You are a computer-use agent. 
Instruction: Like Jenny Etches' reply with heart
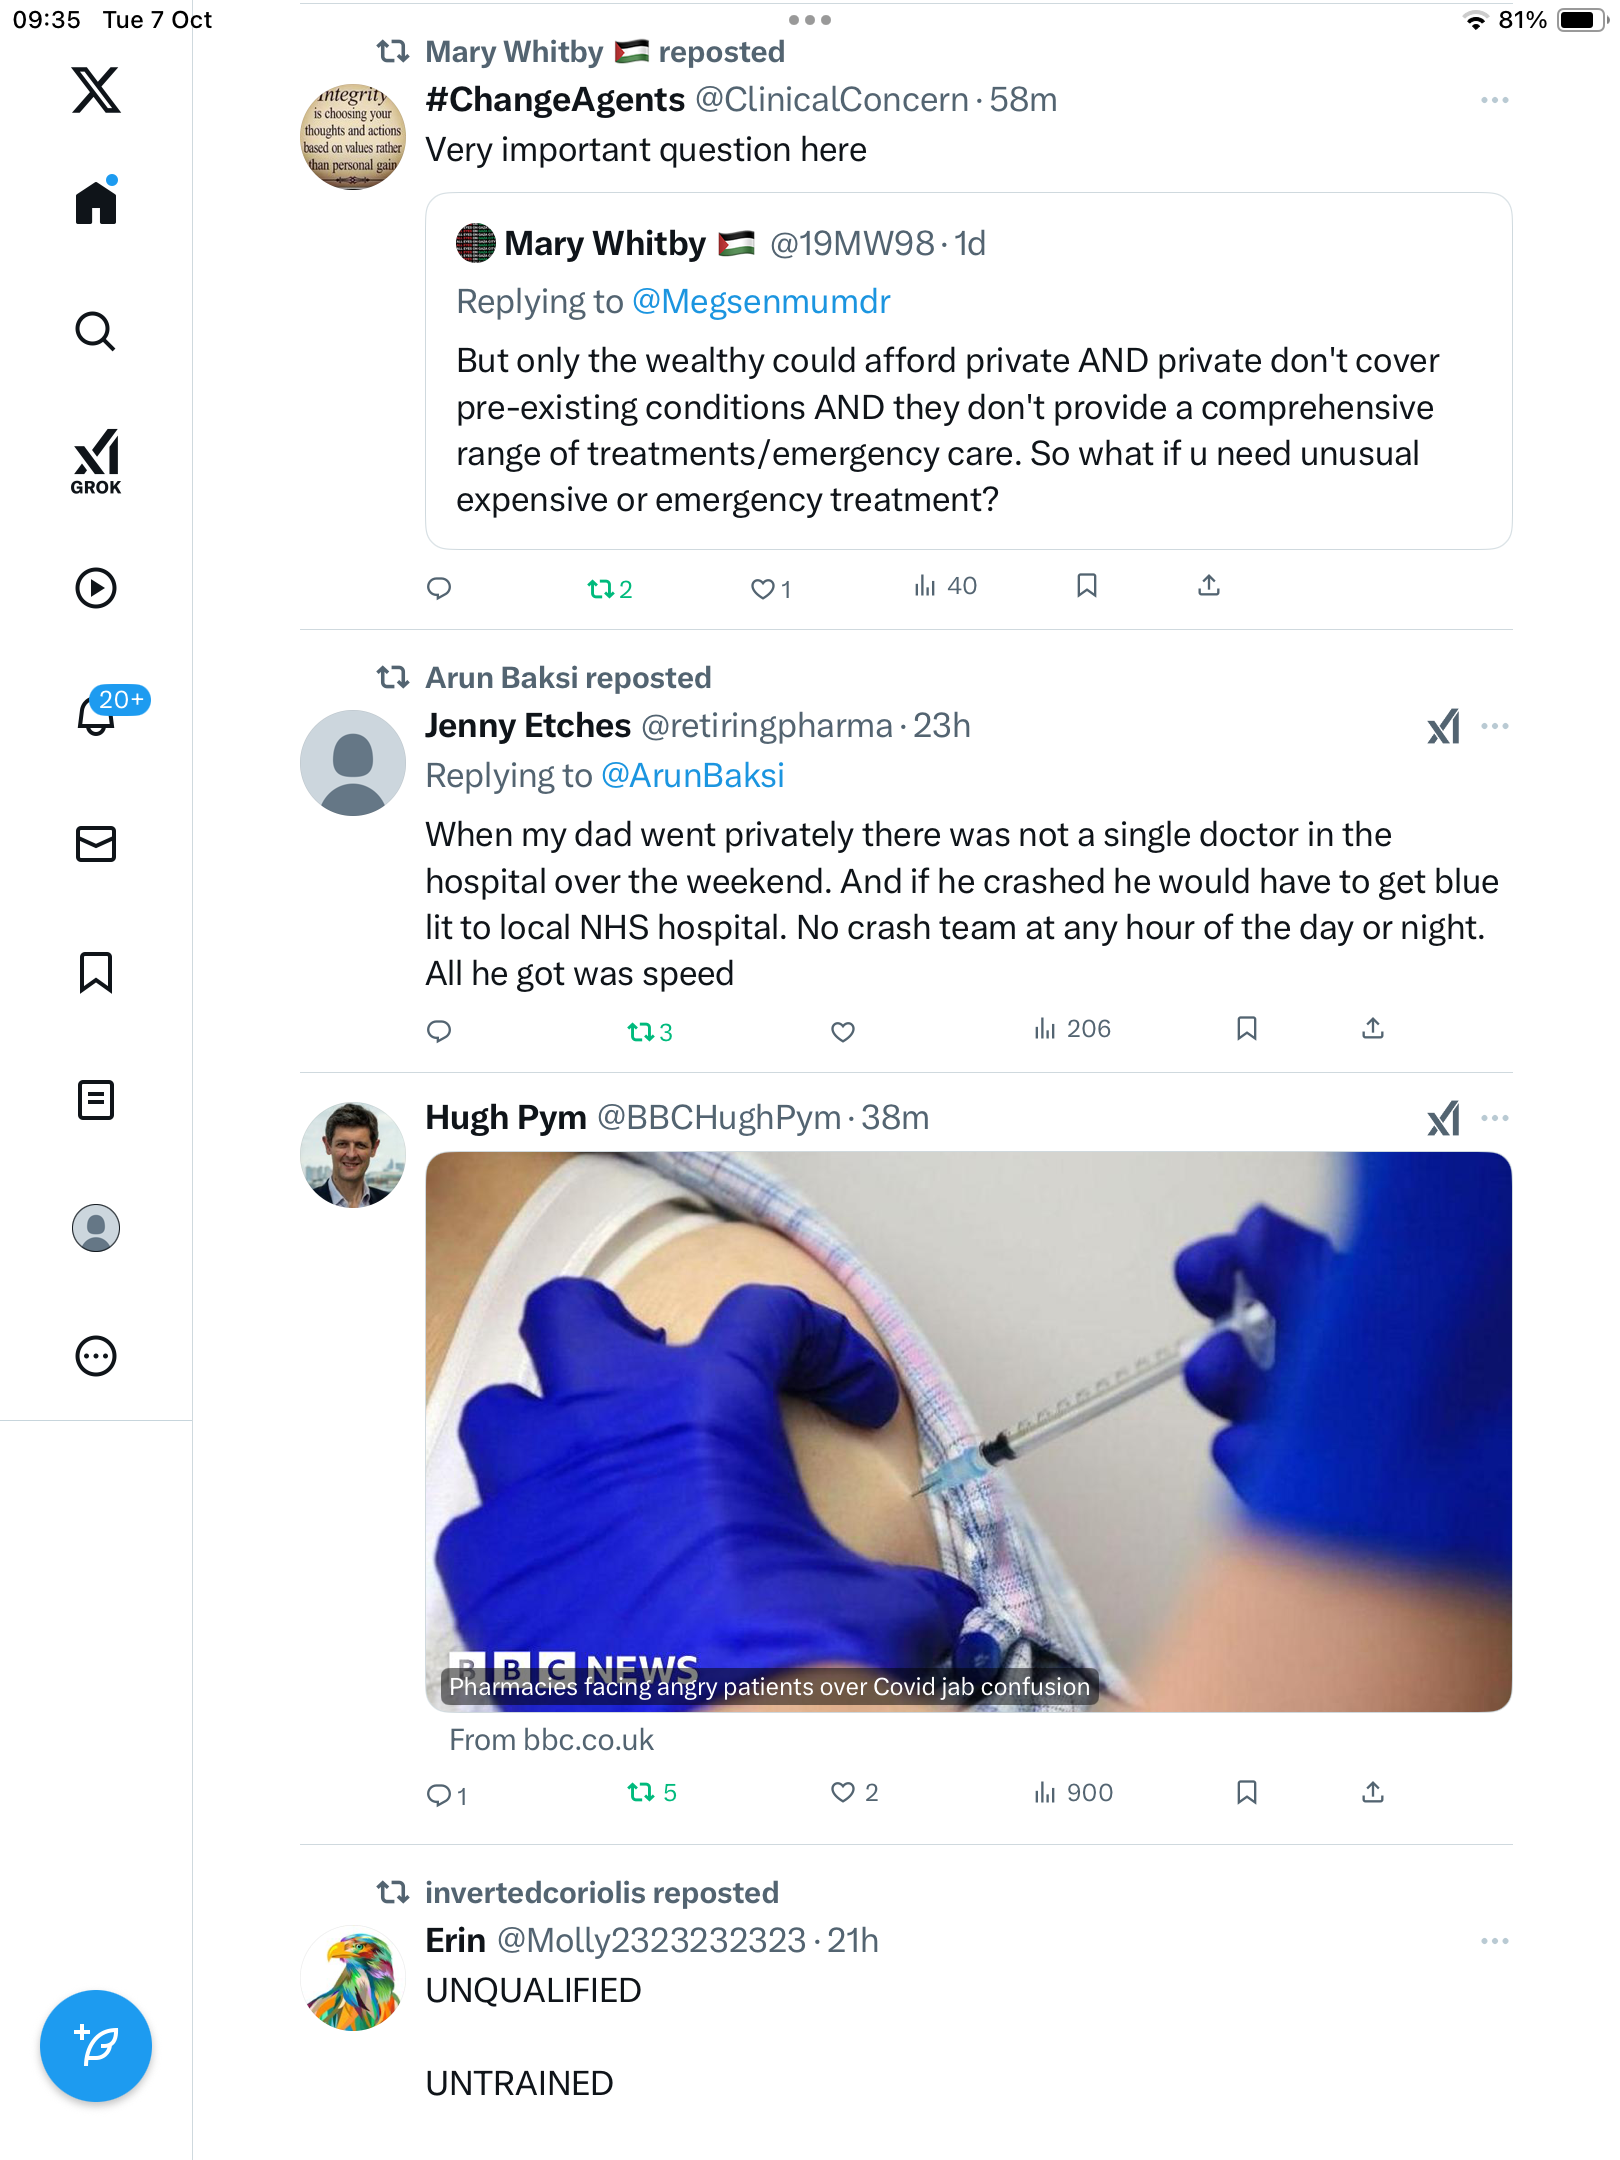tap(843, 1031)
